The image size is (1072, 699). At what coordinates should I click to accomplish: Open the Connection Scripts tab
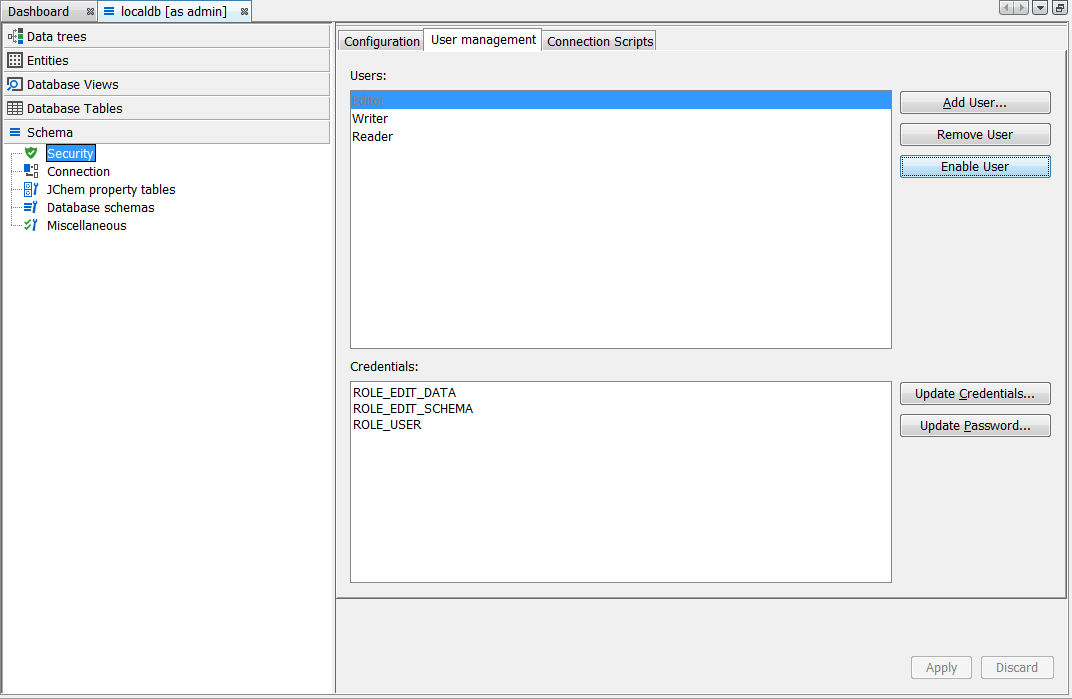click(x=599, y=41)
